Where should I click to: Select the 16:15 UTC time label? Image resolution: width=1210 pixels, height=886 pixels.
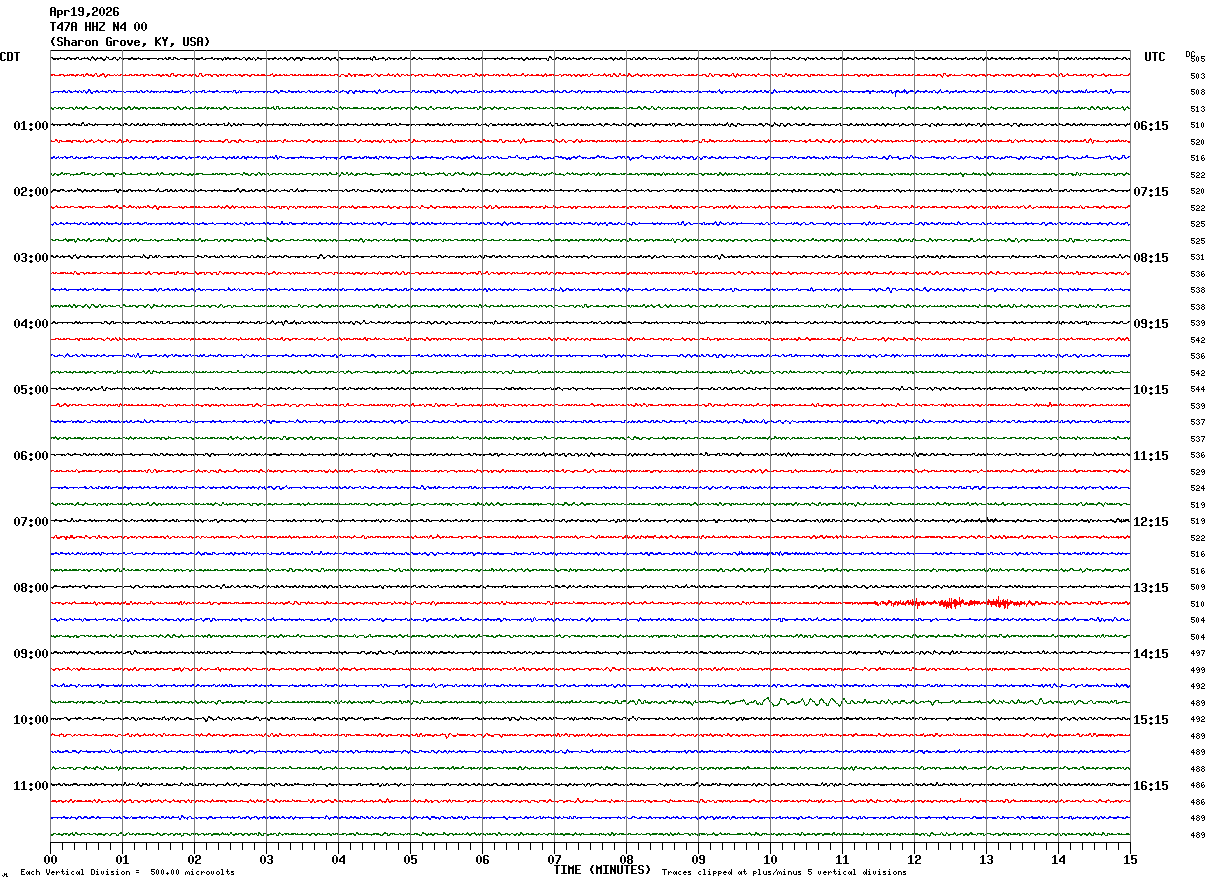[1150, 786]
